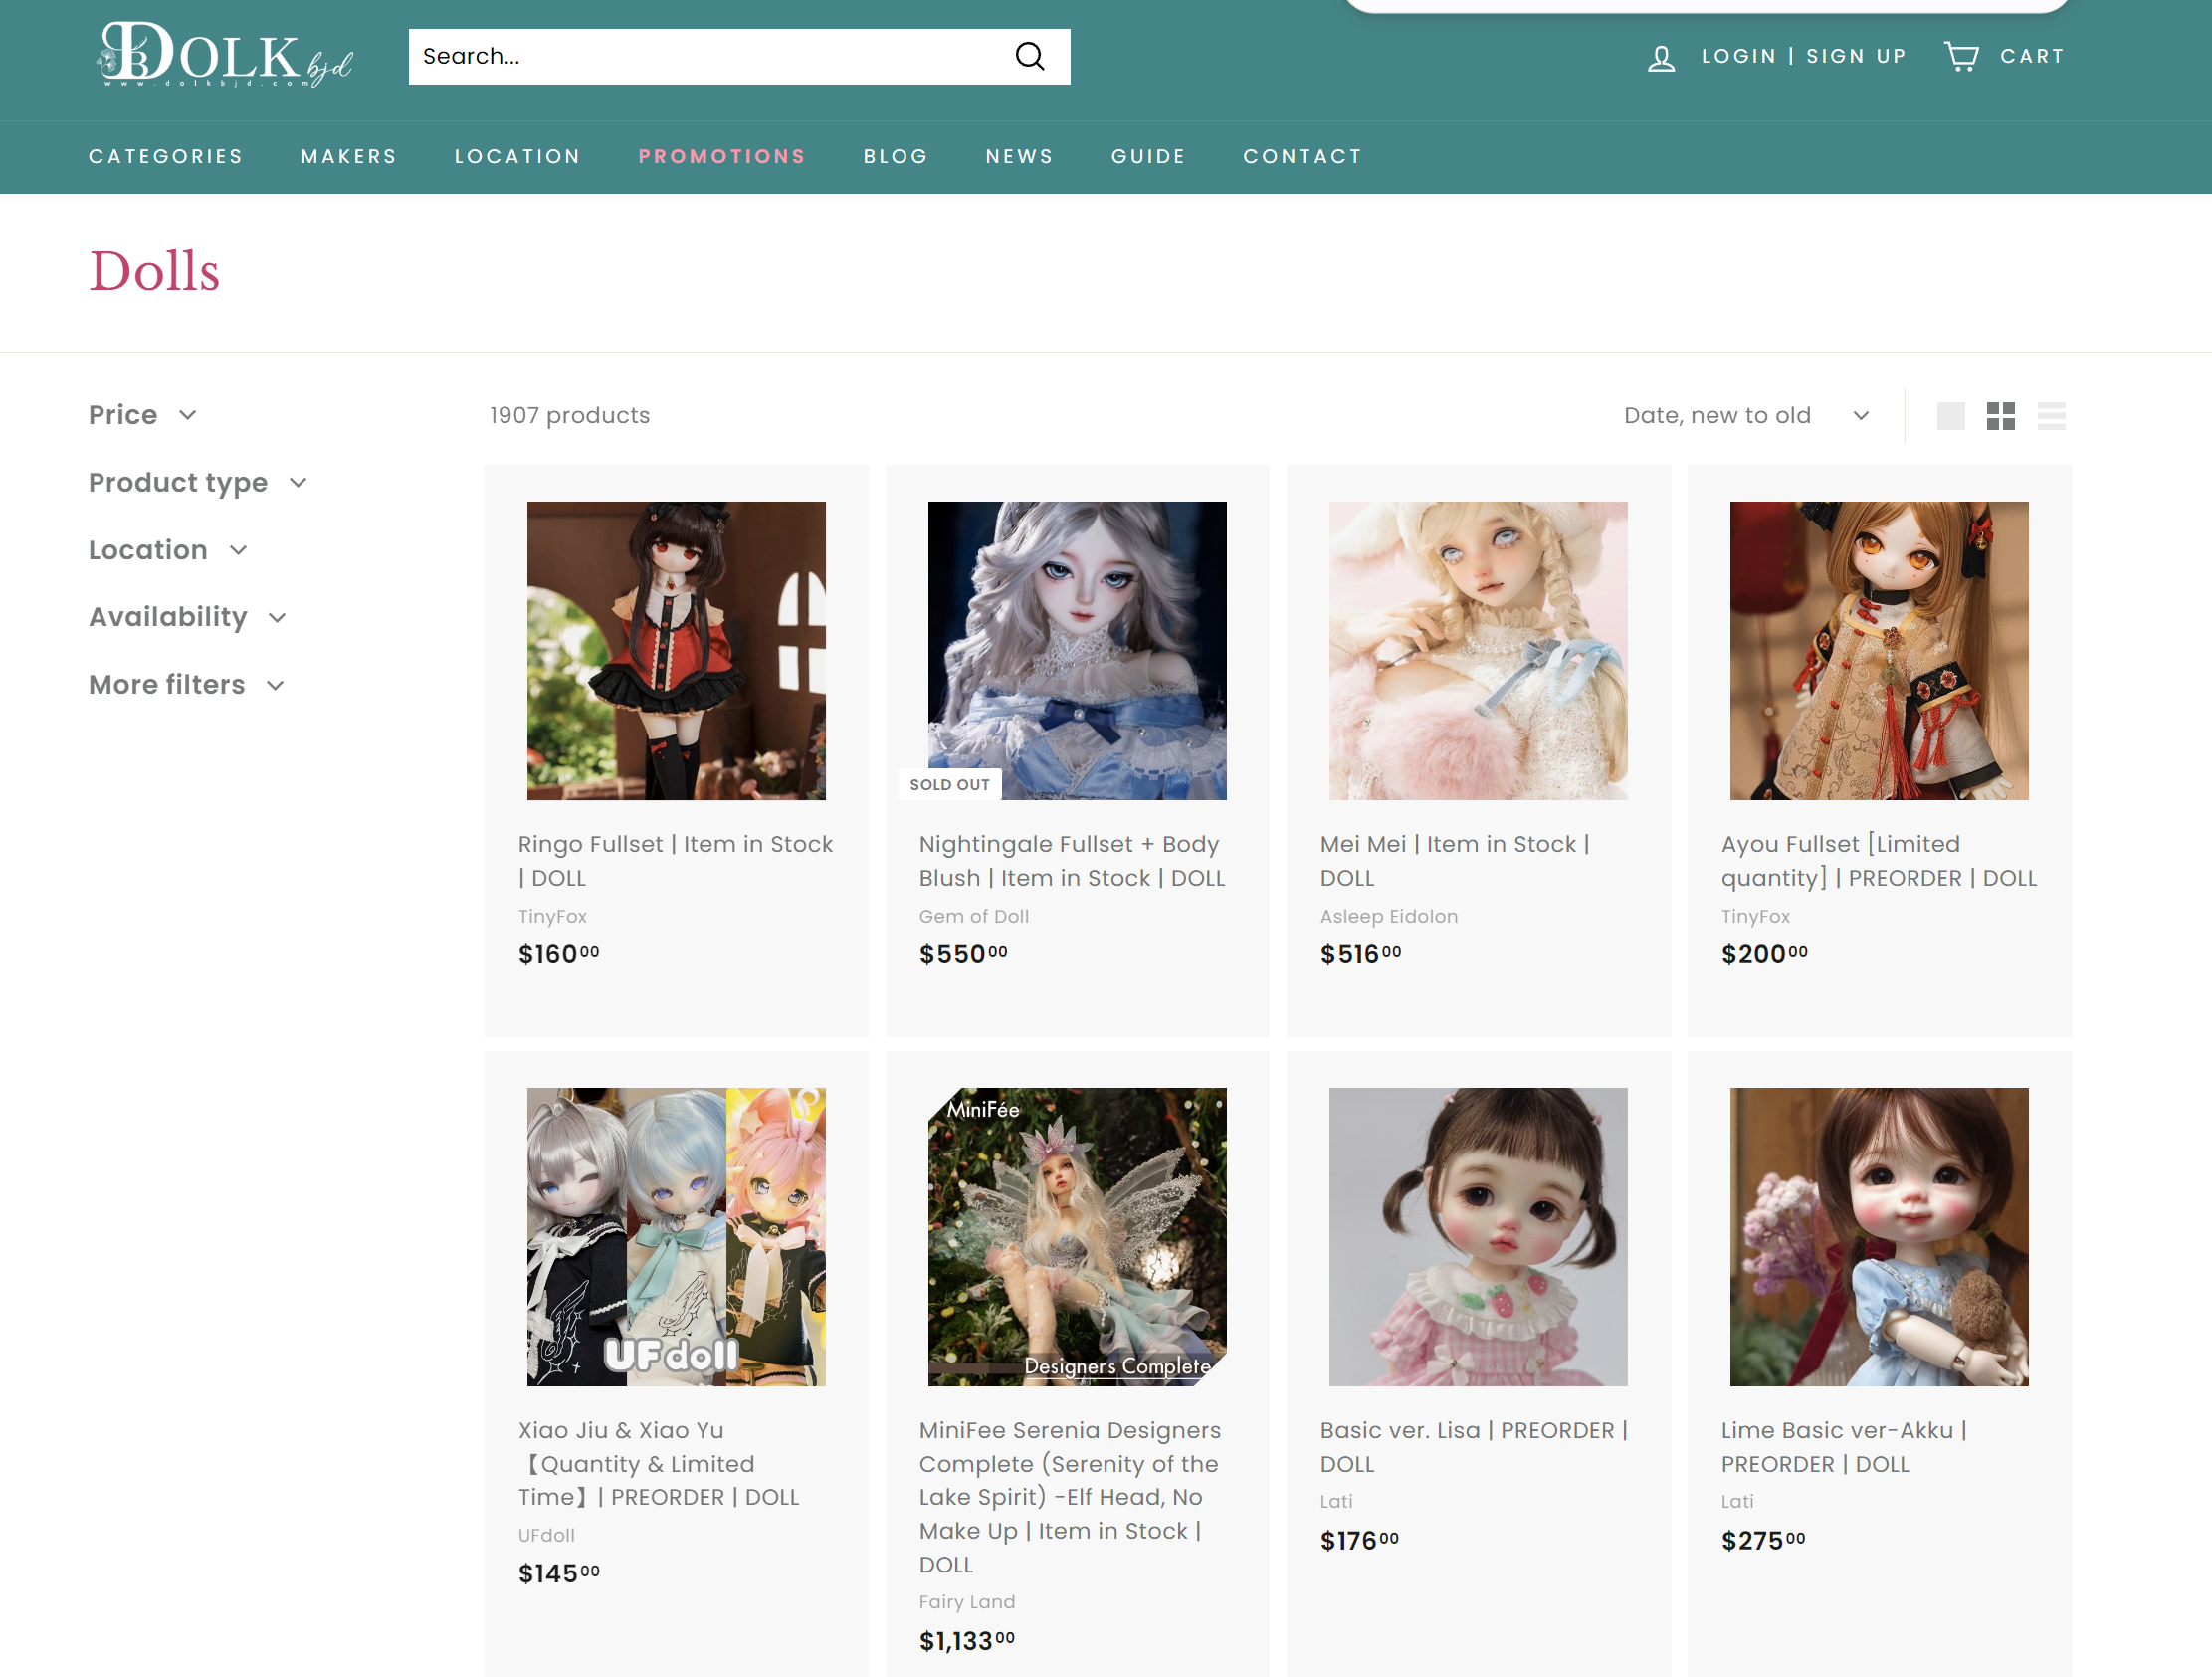Open the Promotions menu item
This screenshot has width=2212, height=1677.
tap(721, 156)
